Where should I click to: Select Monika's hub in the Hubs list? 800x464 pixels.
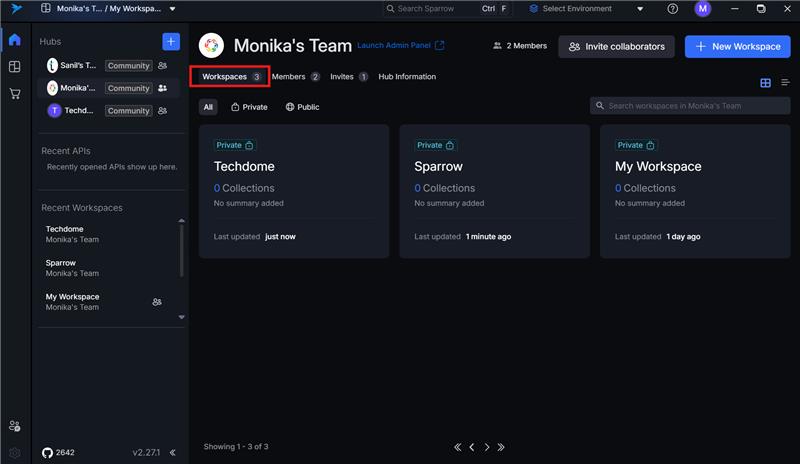click(x=109, y=88)
